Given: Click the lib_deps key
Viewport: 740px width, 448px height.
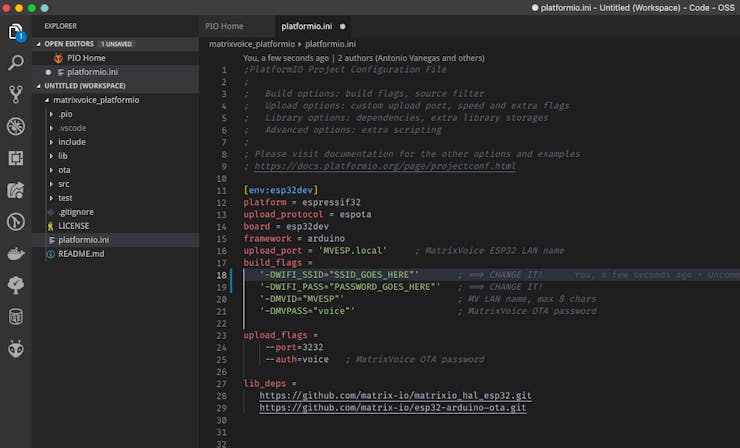Looking at the screenshot, I should pos(265,383).
